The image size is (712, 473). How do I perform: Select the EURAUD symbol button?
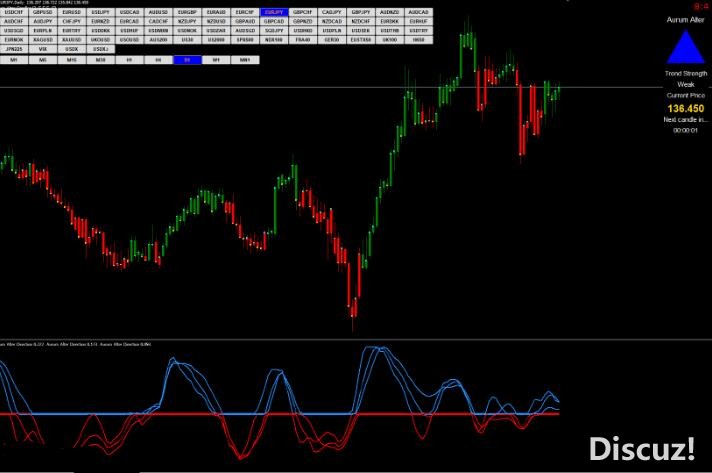pos(216,12)
